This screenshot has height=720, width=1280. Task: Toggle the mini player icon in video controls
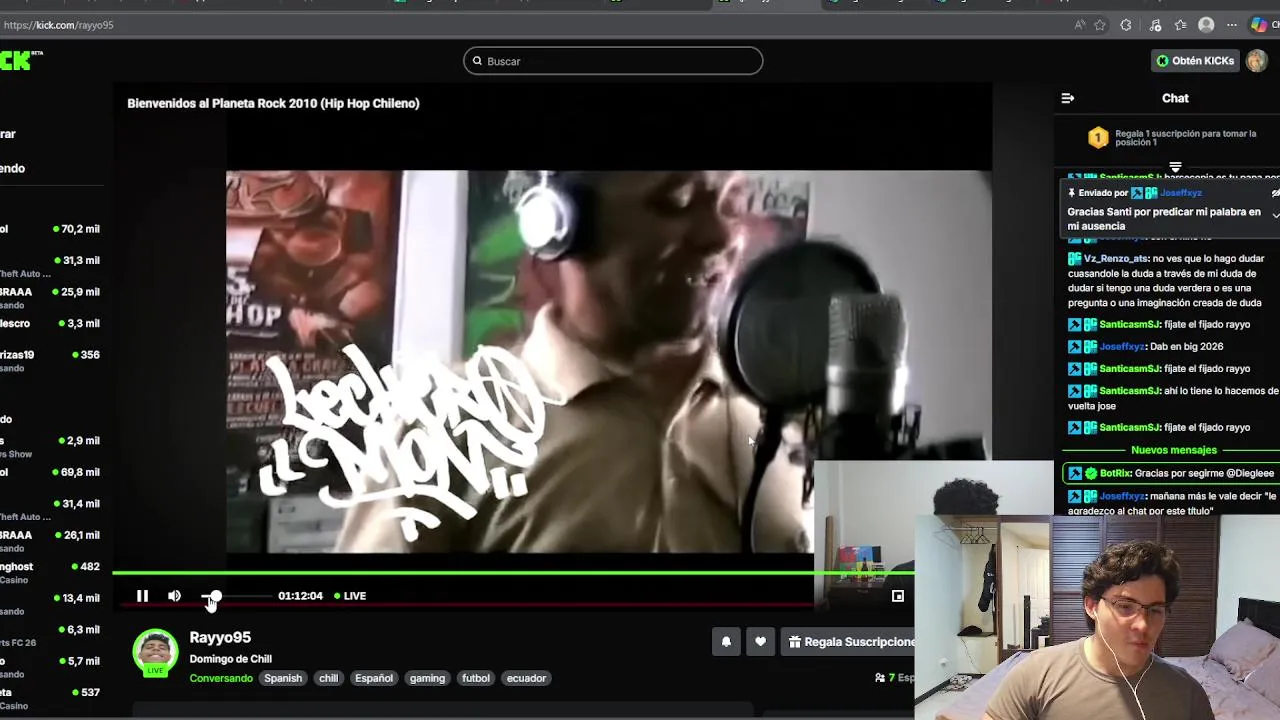coord(898,596)
